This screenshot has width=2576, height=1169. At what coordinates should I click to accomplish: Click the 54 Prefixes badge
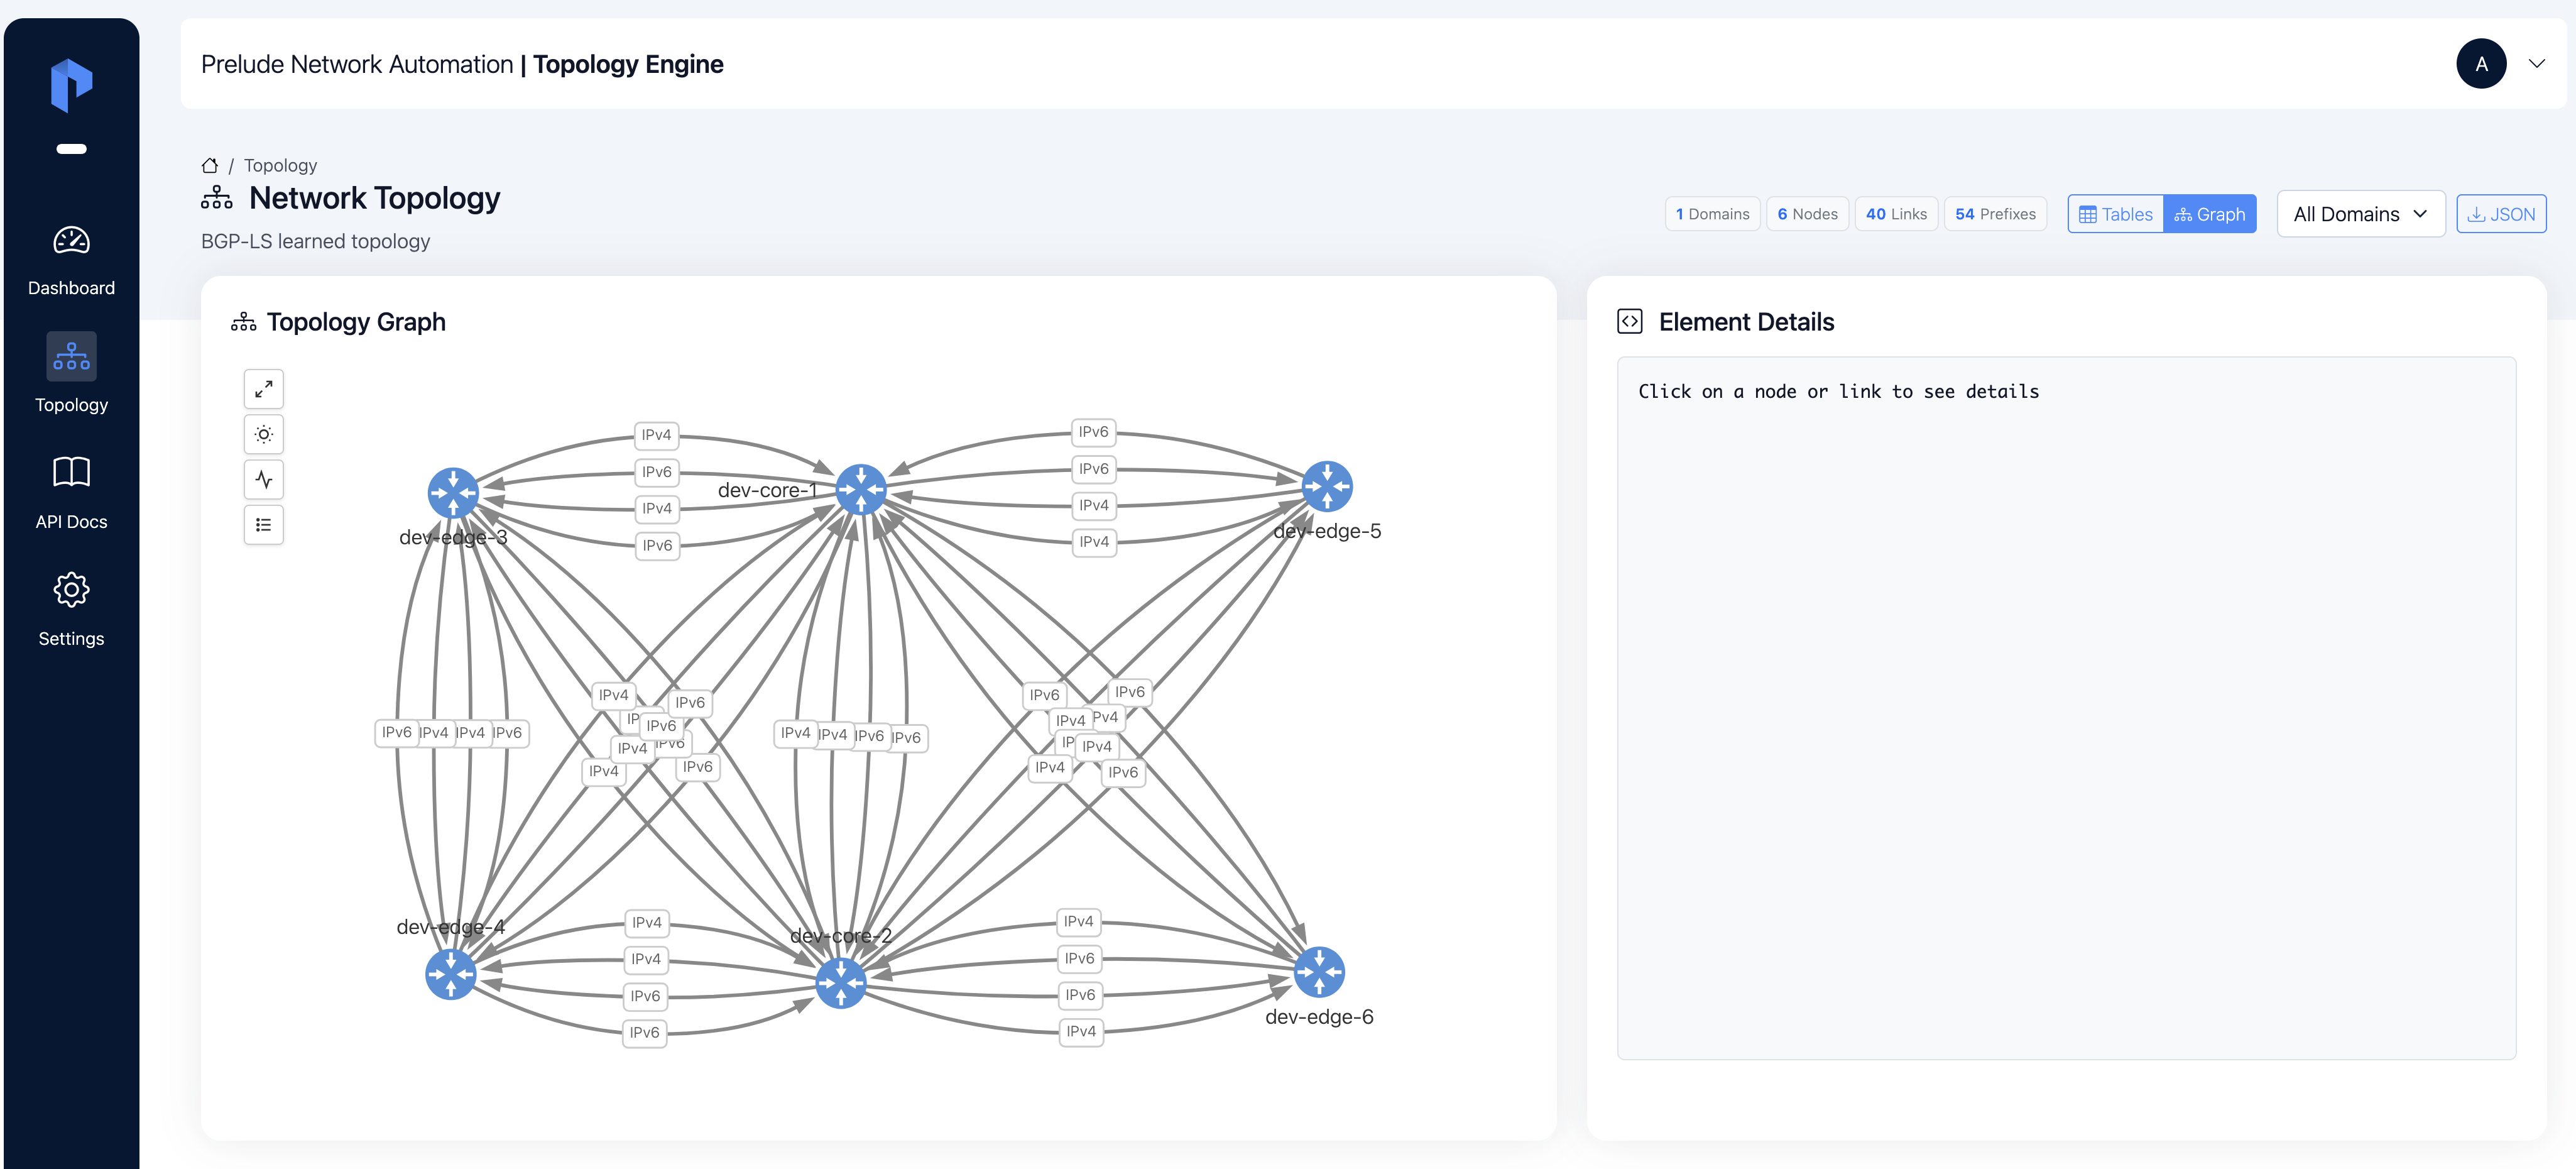(x=1995, y=214)
